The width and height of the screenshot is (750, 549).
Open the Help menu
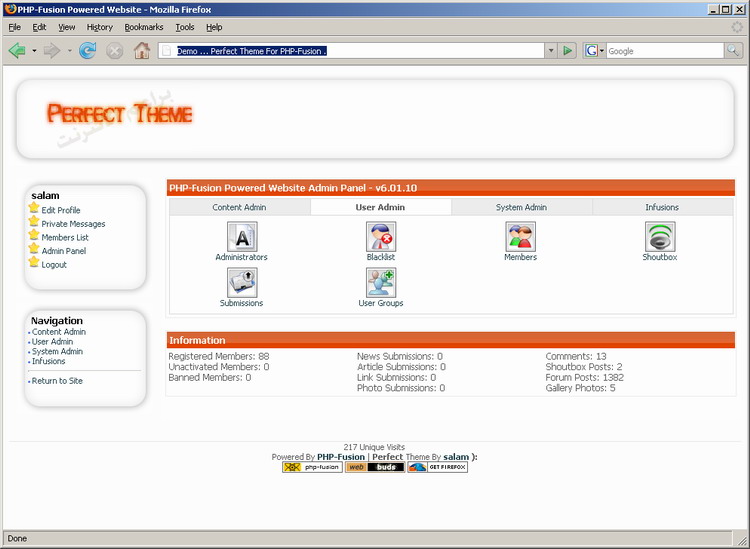click(214, 27)
